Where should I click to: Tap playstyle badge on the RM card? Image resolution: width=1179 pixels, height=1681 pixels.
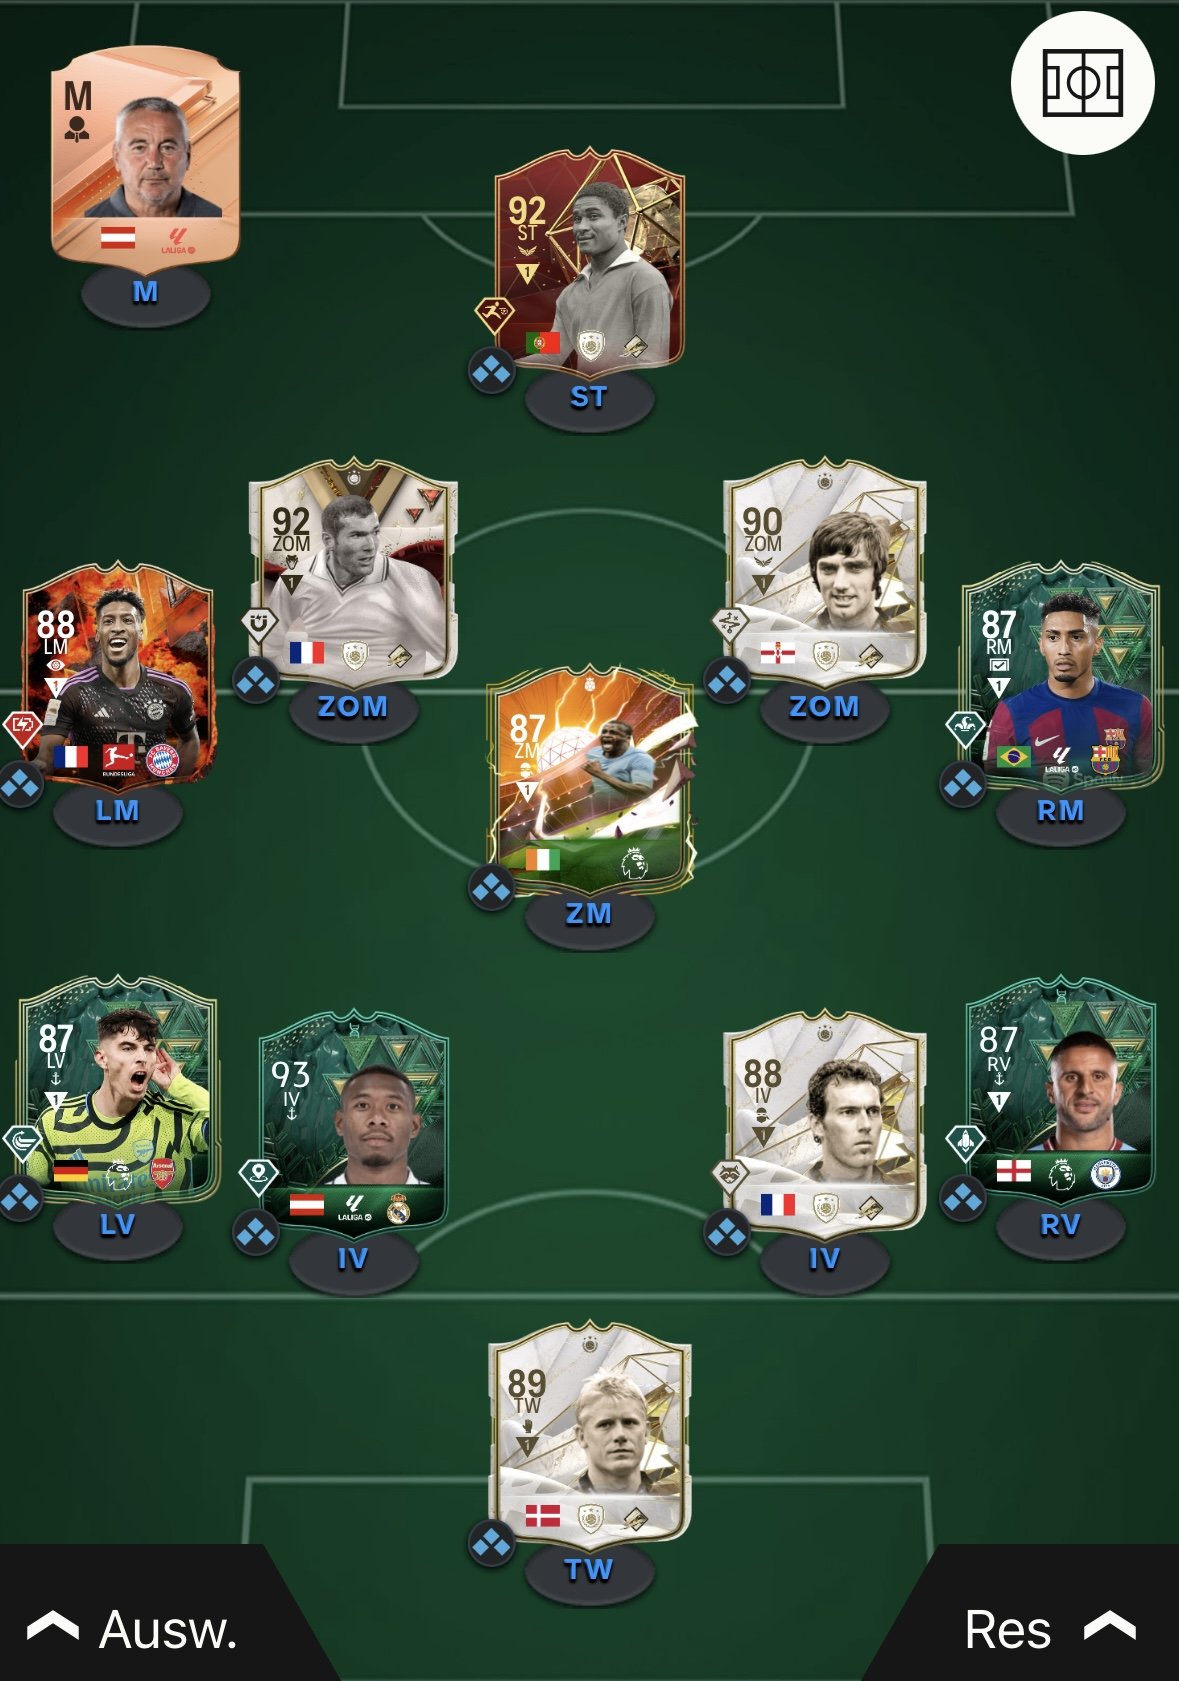click(965, 728)
